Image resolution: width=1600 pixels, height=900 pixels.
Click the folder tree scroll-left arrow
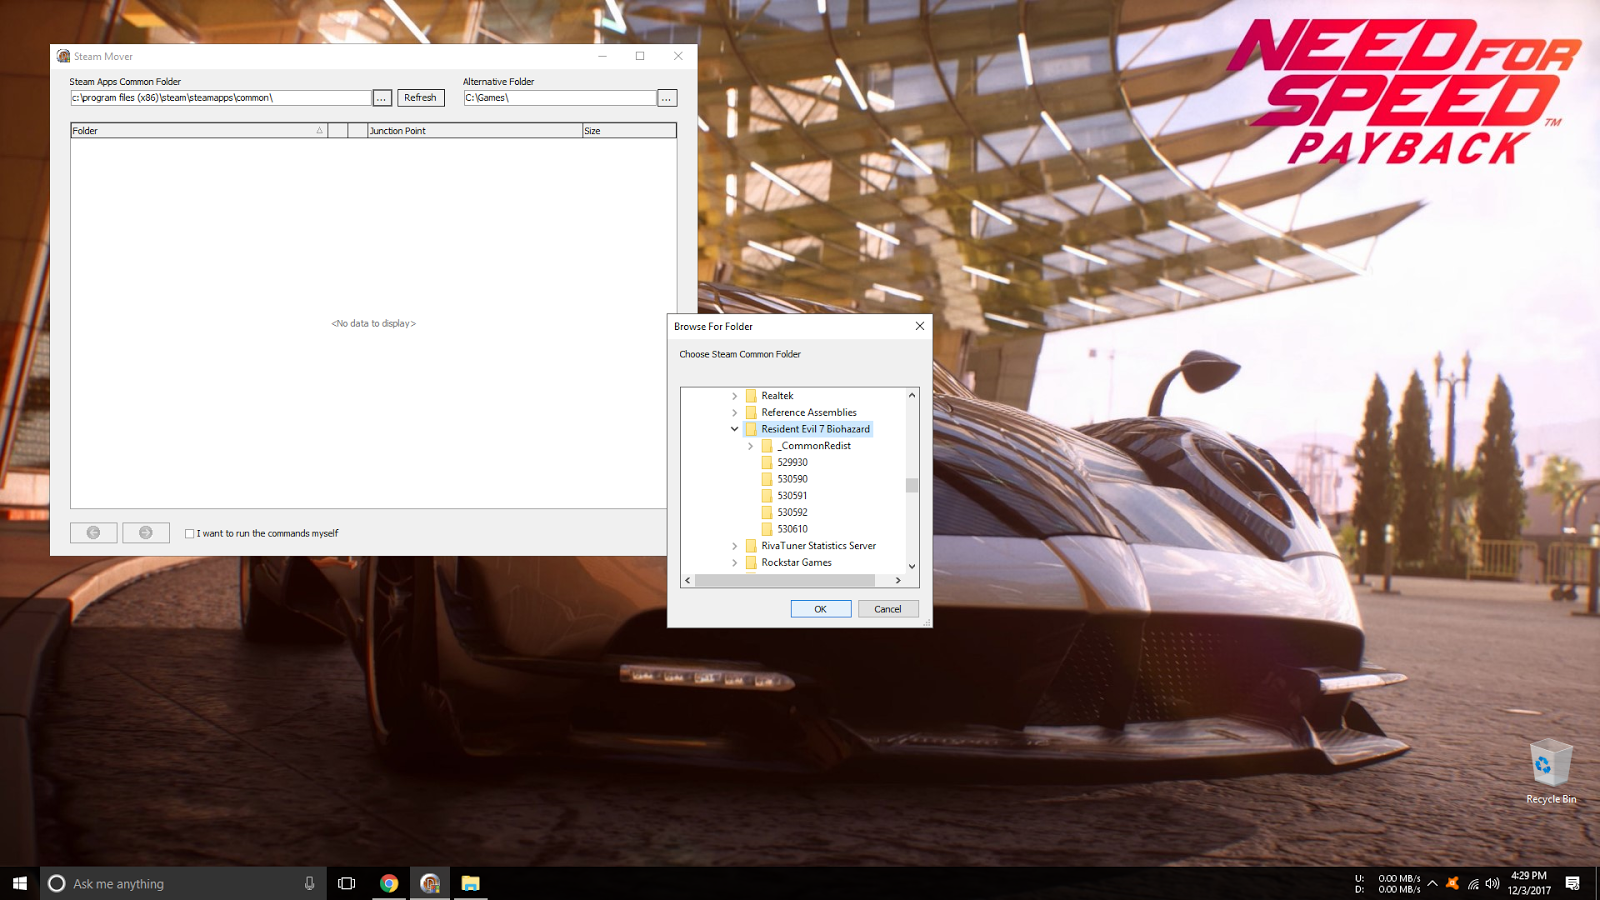(688, 580)
